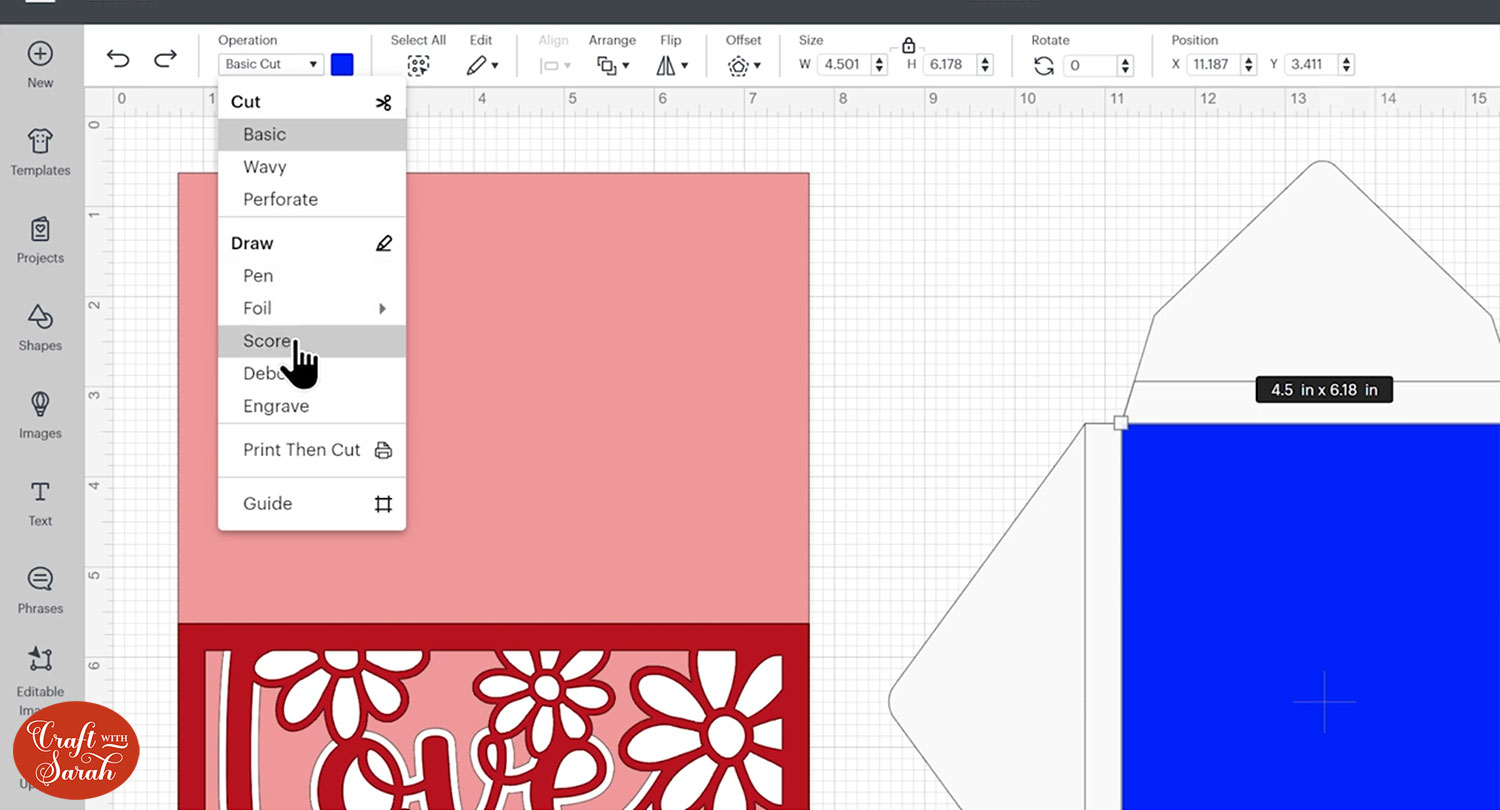
Task: Select the Text tool in sidebar
Action: point(40,503)
